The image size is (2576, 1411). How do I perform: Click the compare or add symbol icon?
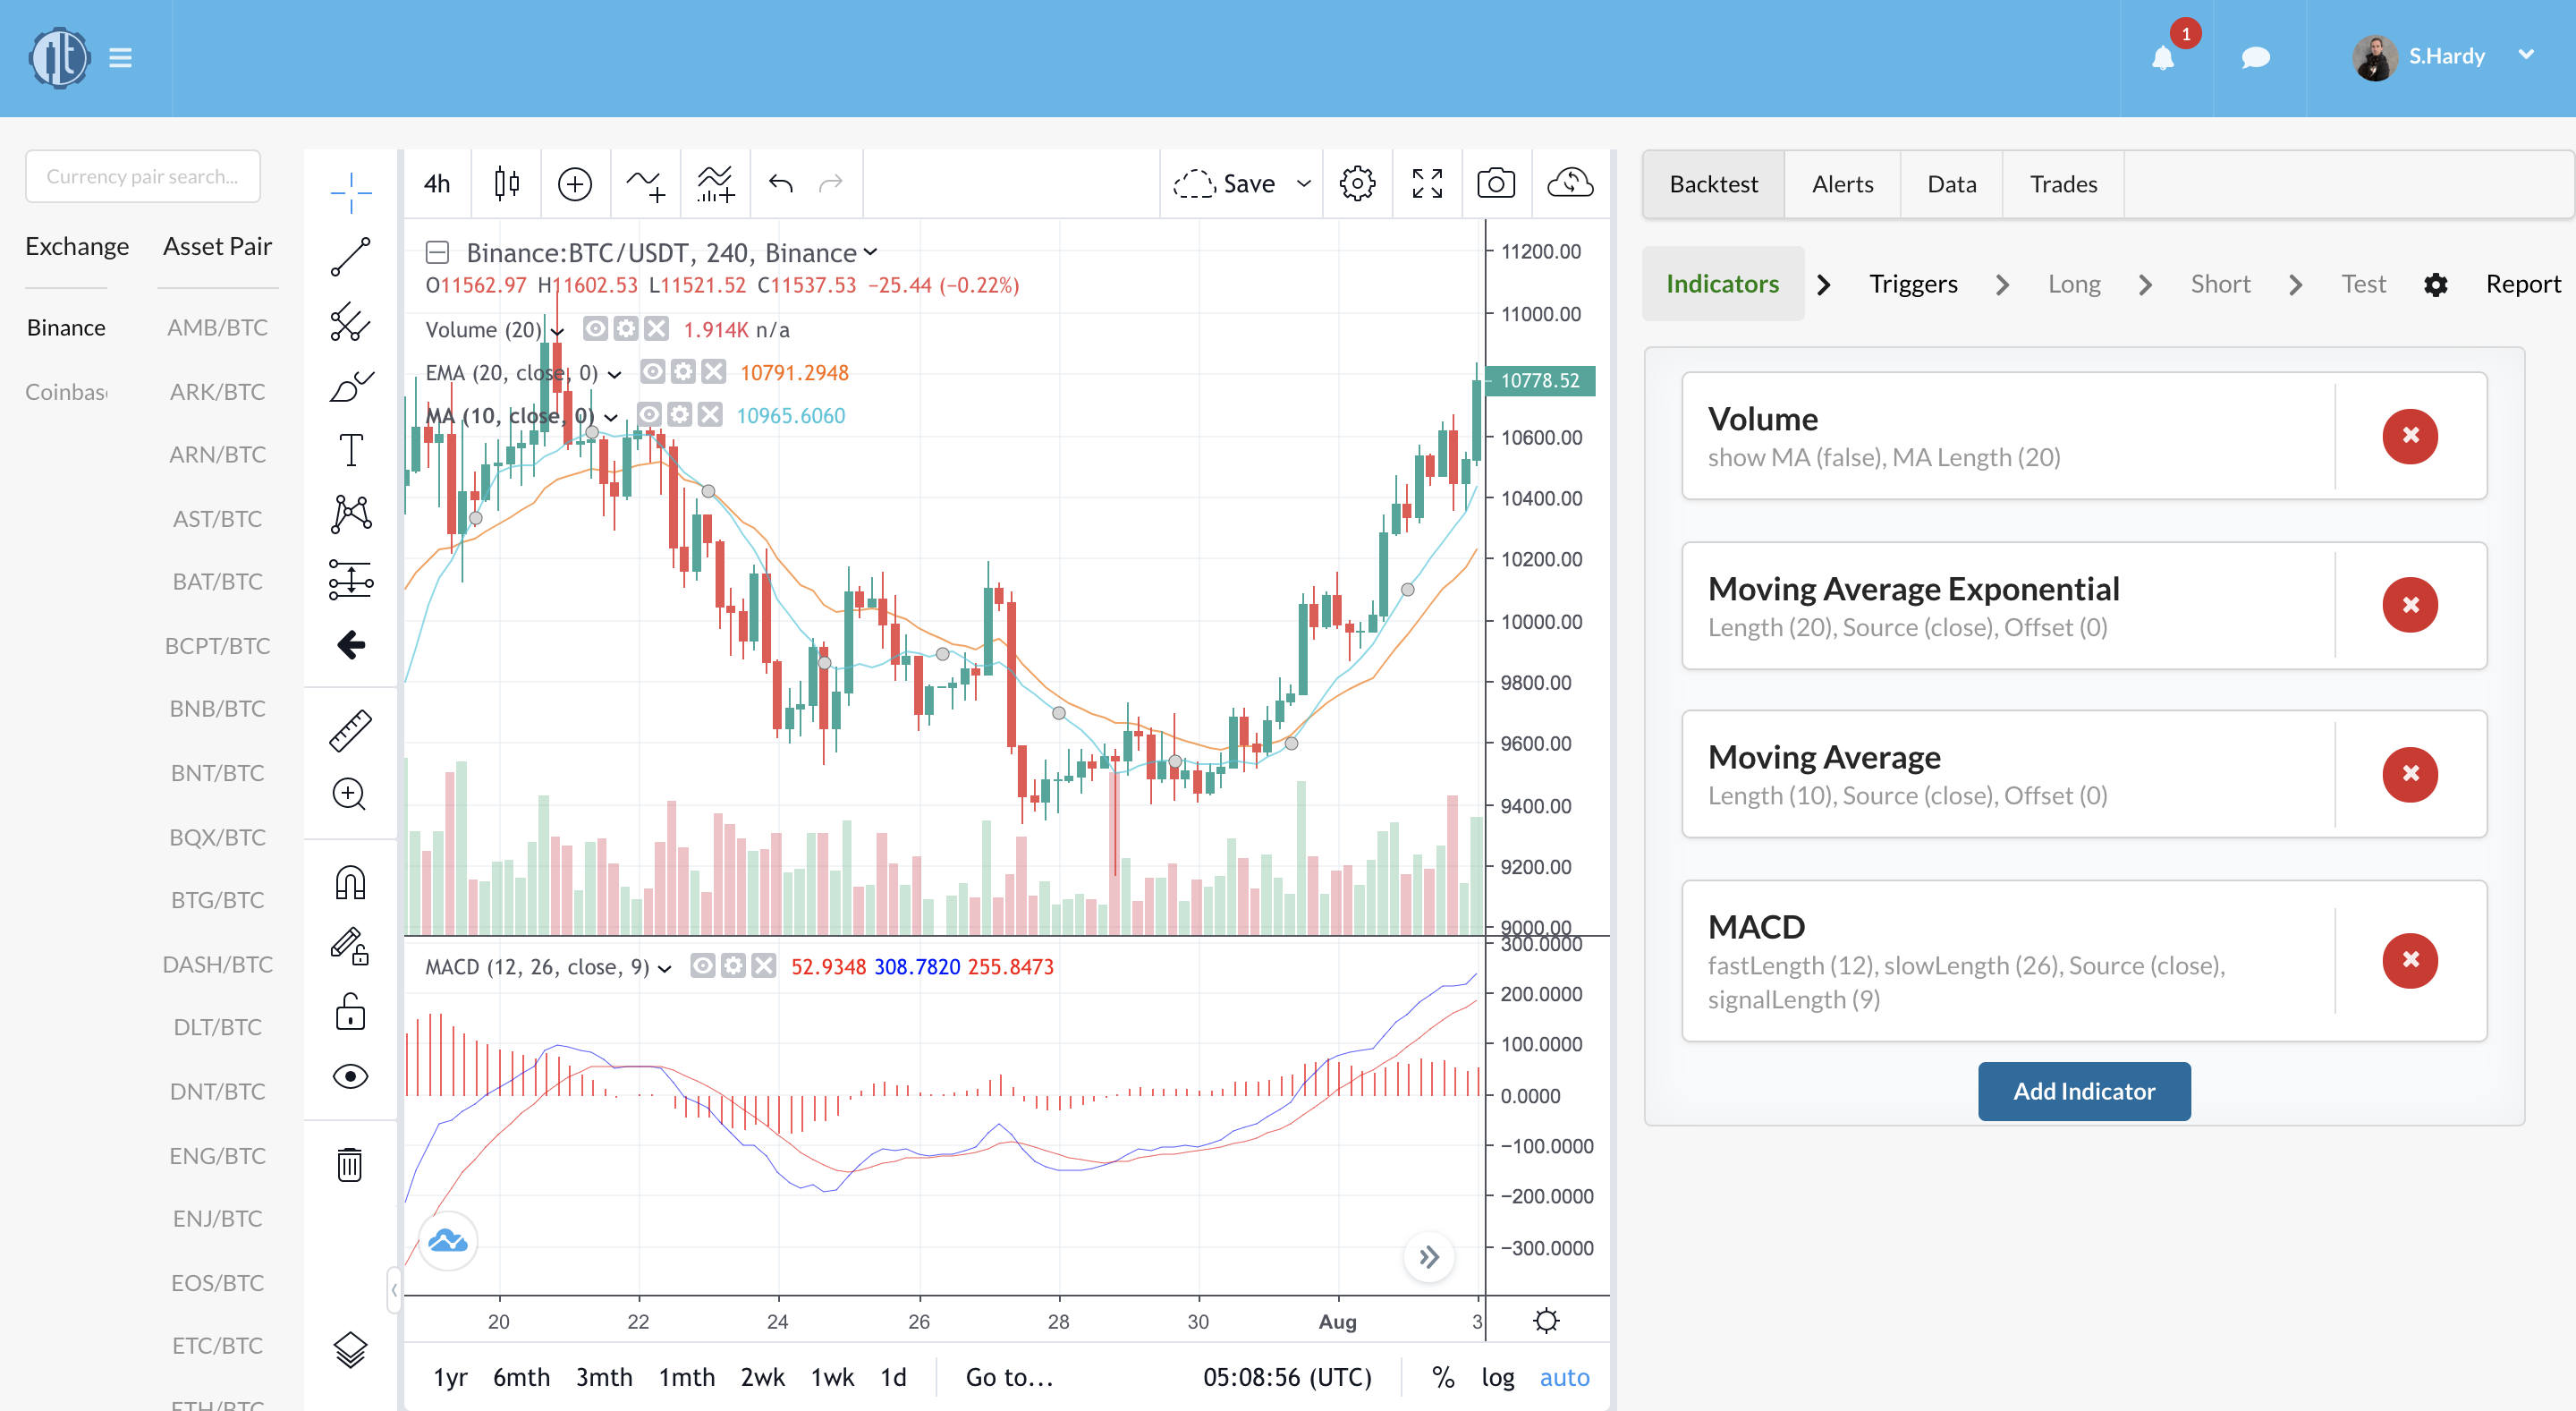tap(575, 184)
